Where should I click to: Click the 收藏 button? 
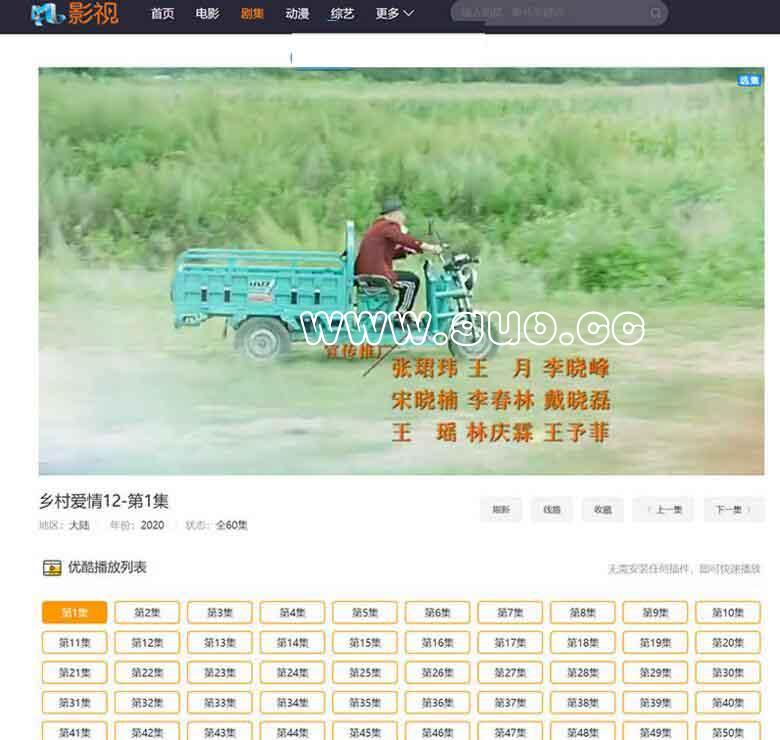point(602,509)
